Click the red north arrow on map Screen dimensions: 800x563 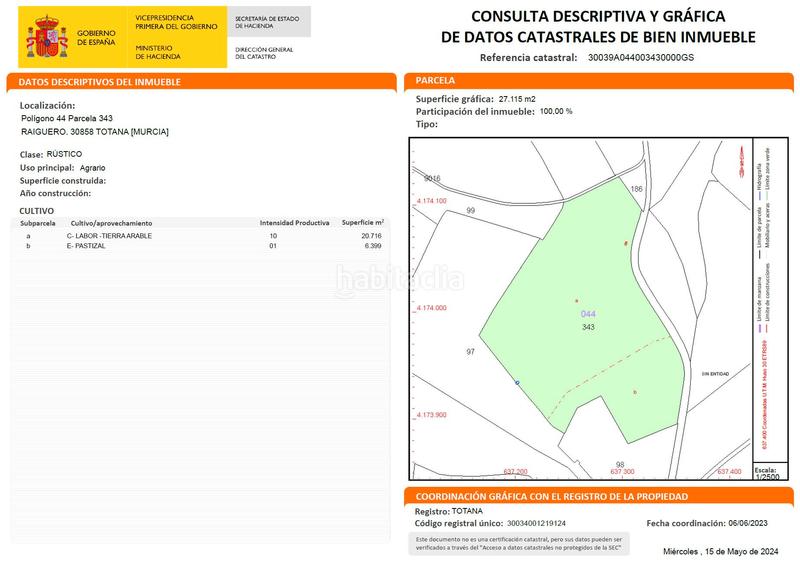coord(740,157)
